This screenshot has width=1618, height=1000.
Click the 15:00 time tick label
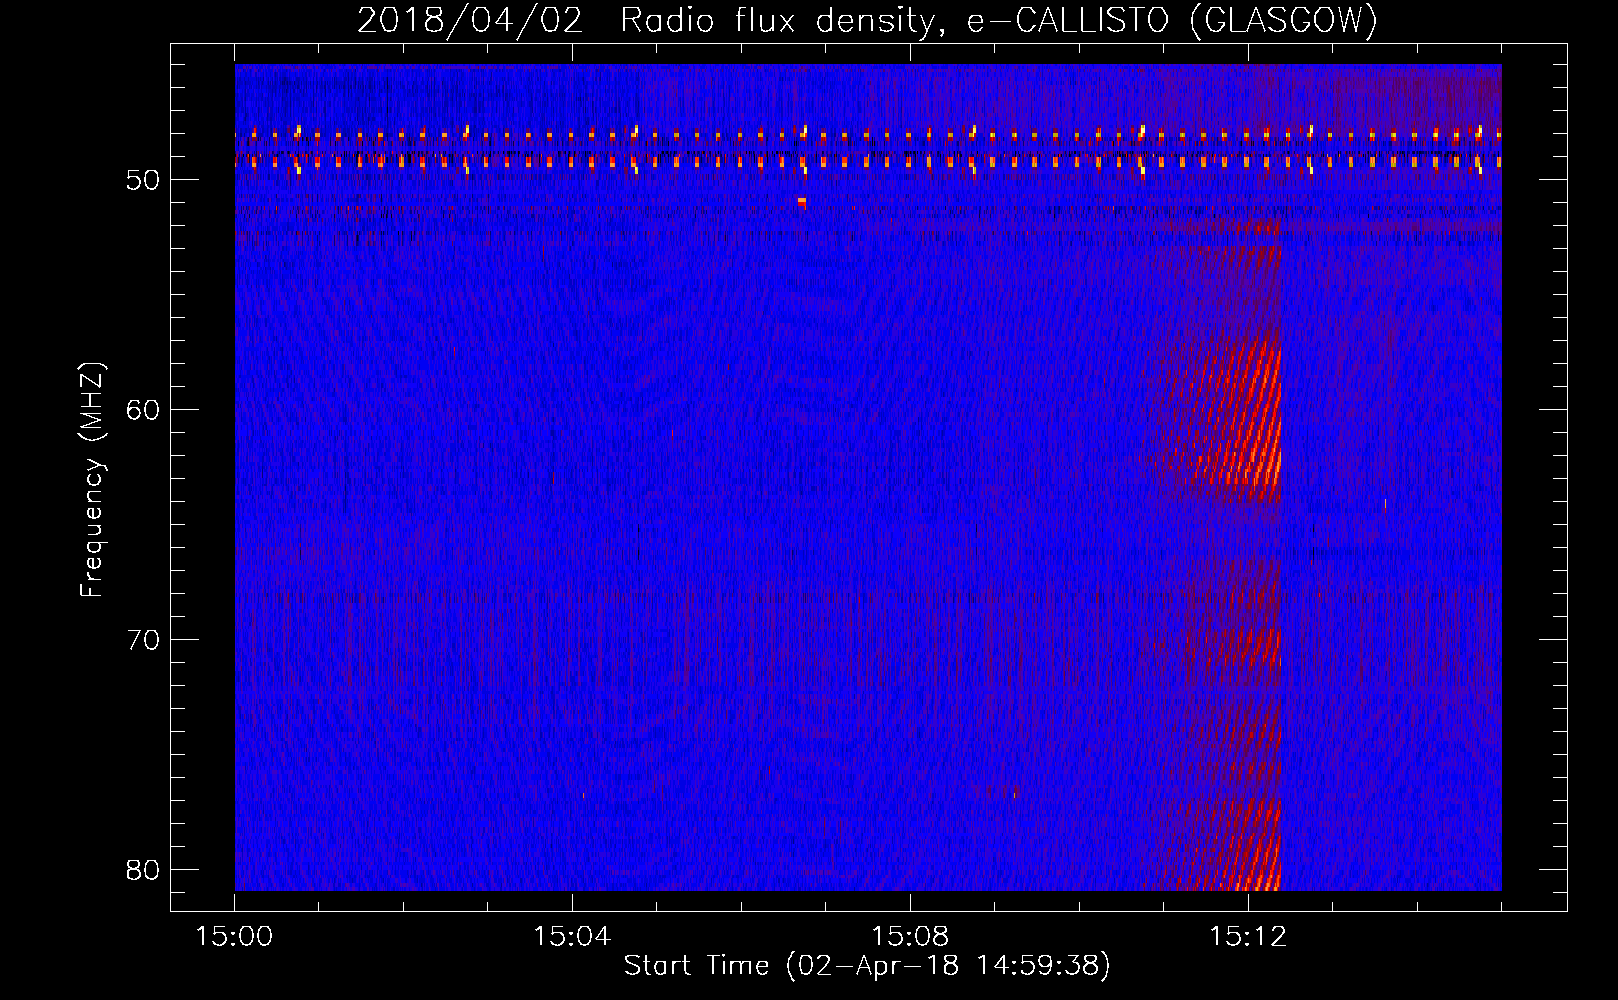click(x=234, y=936)
